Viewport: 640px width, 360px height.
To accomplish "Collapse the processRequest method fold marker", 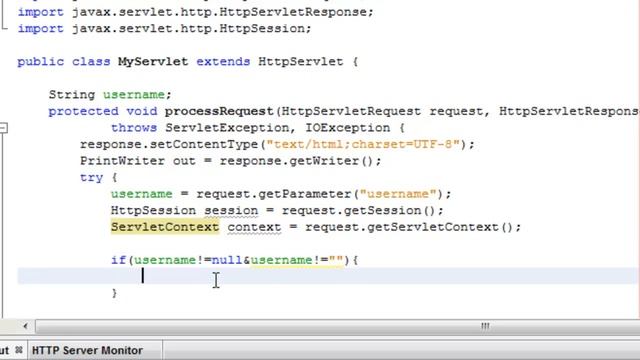I will pos(3,128).
